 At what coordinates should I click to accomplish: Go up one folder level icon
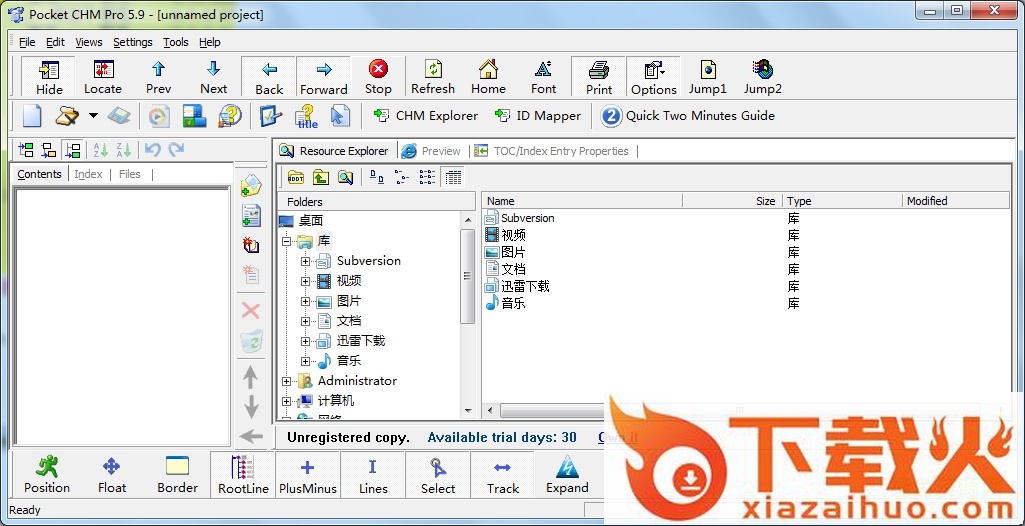320,177
